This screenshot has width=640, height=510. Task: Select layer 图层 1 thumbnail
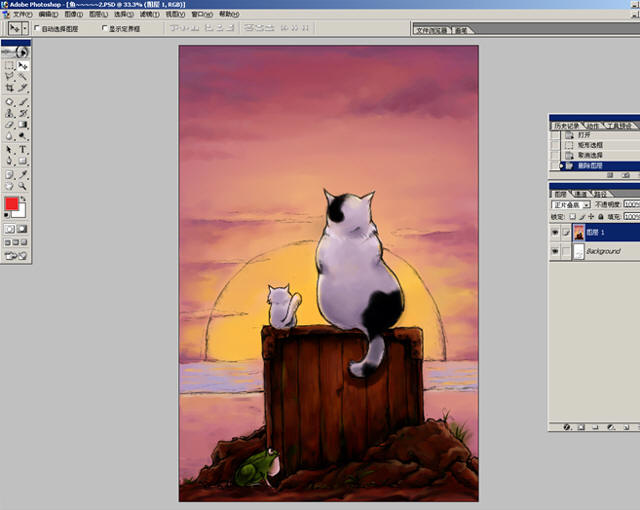tap(579, 233)
